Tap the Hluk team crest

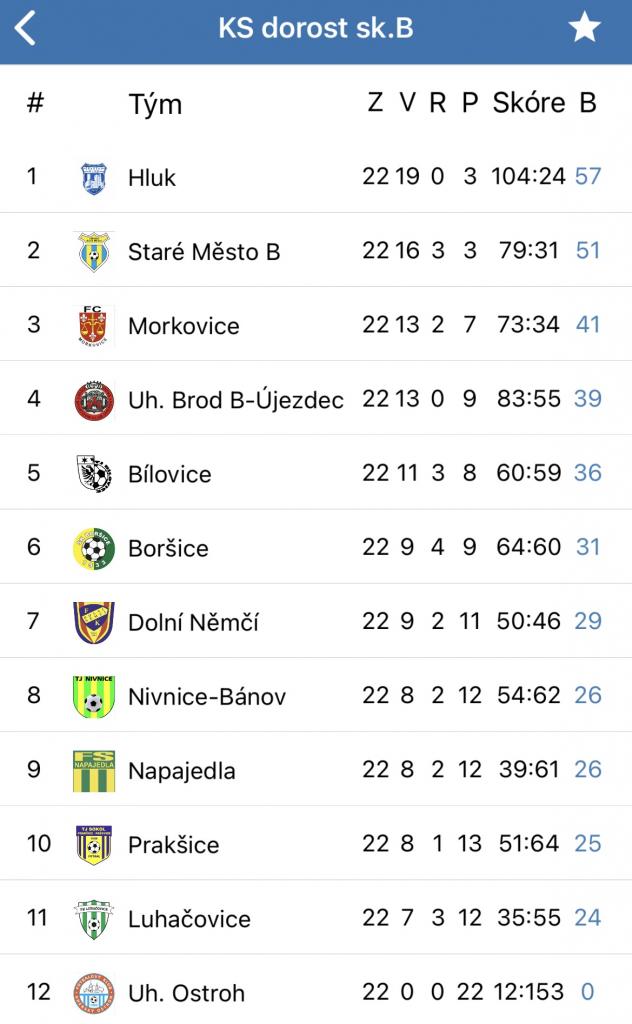pyautogui.click(x=93, y=178)
